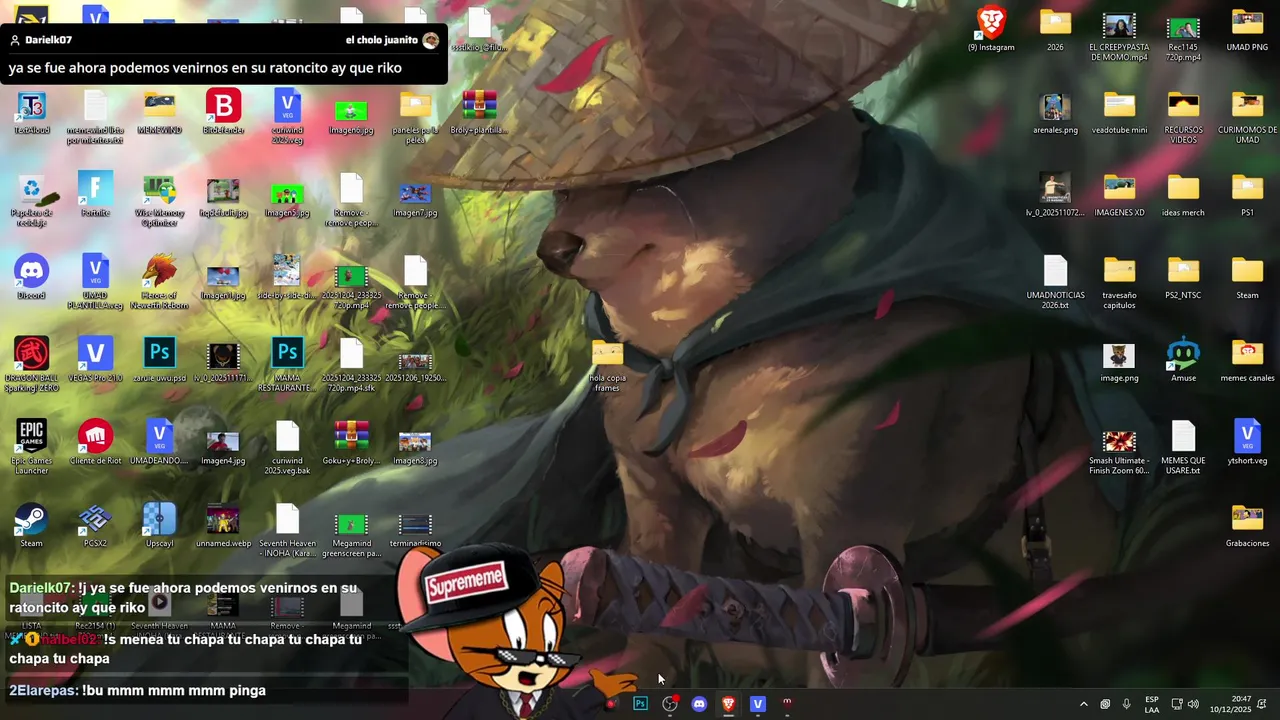This screenshot has height=720, width=1280.
Task: Open the Steam desktop shortcut
Action: click(31, 526)
